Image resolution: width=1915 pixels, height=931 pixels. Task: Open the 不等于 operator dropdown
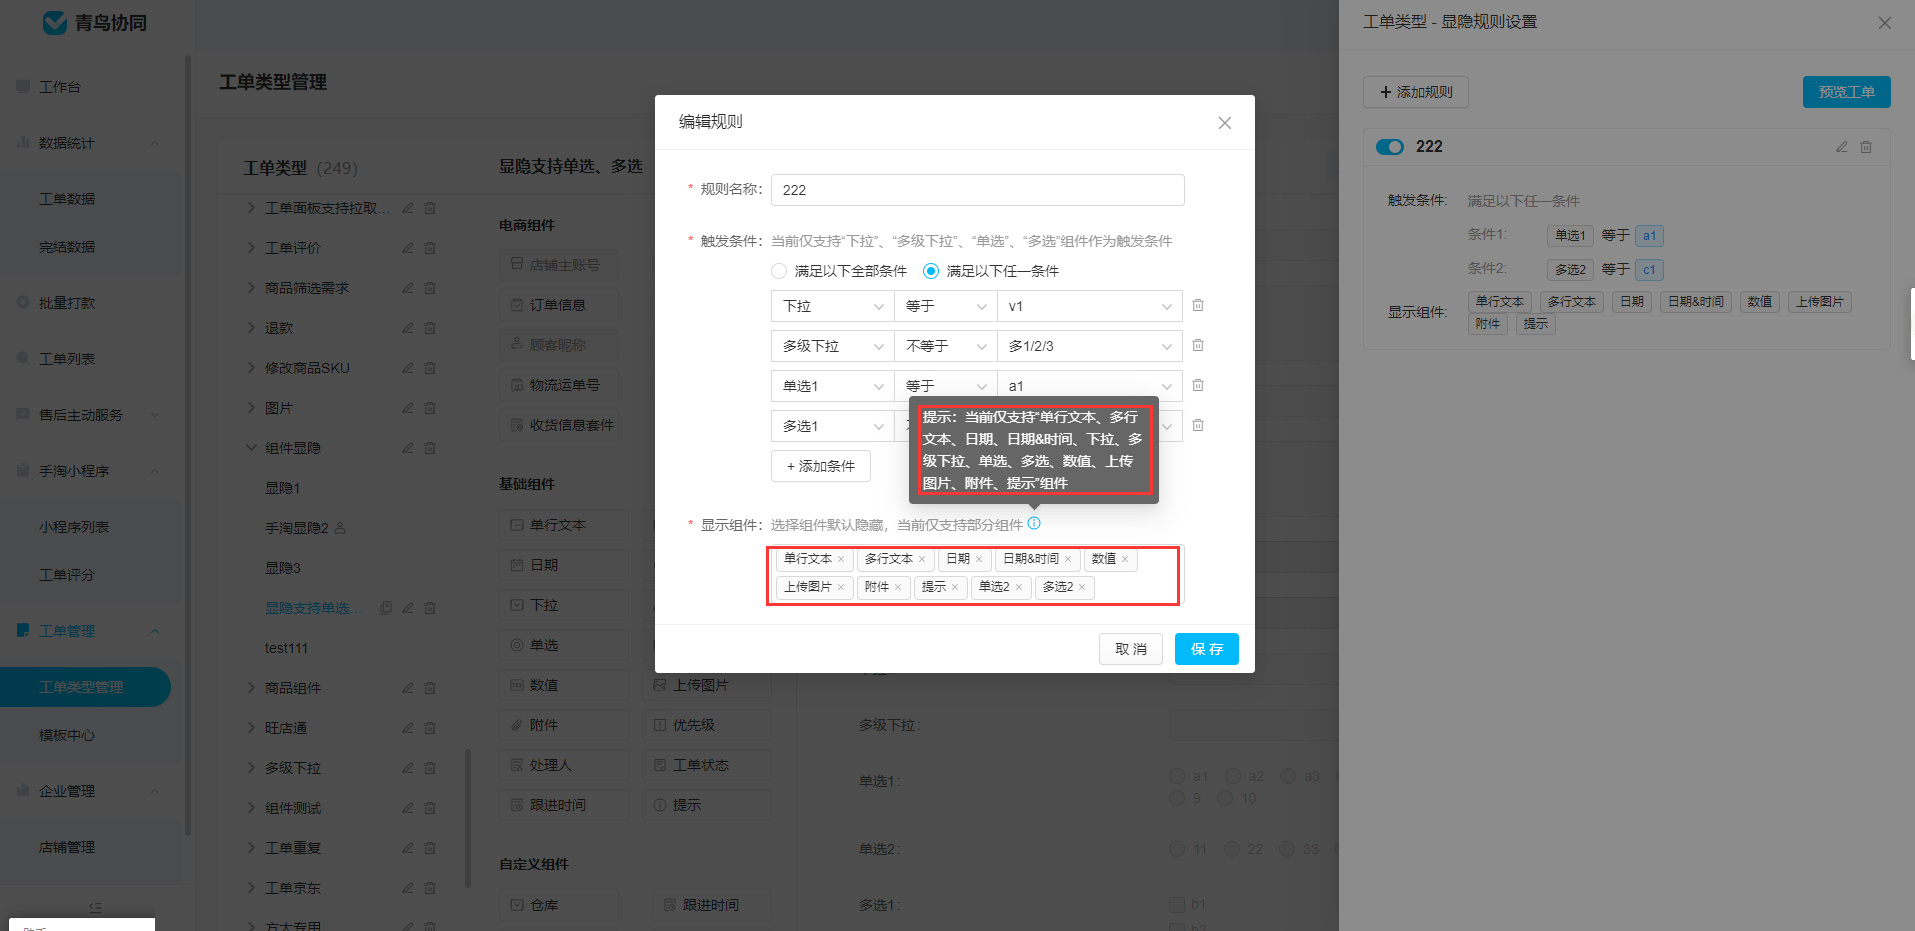click(x=946, y=346)
